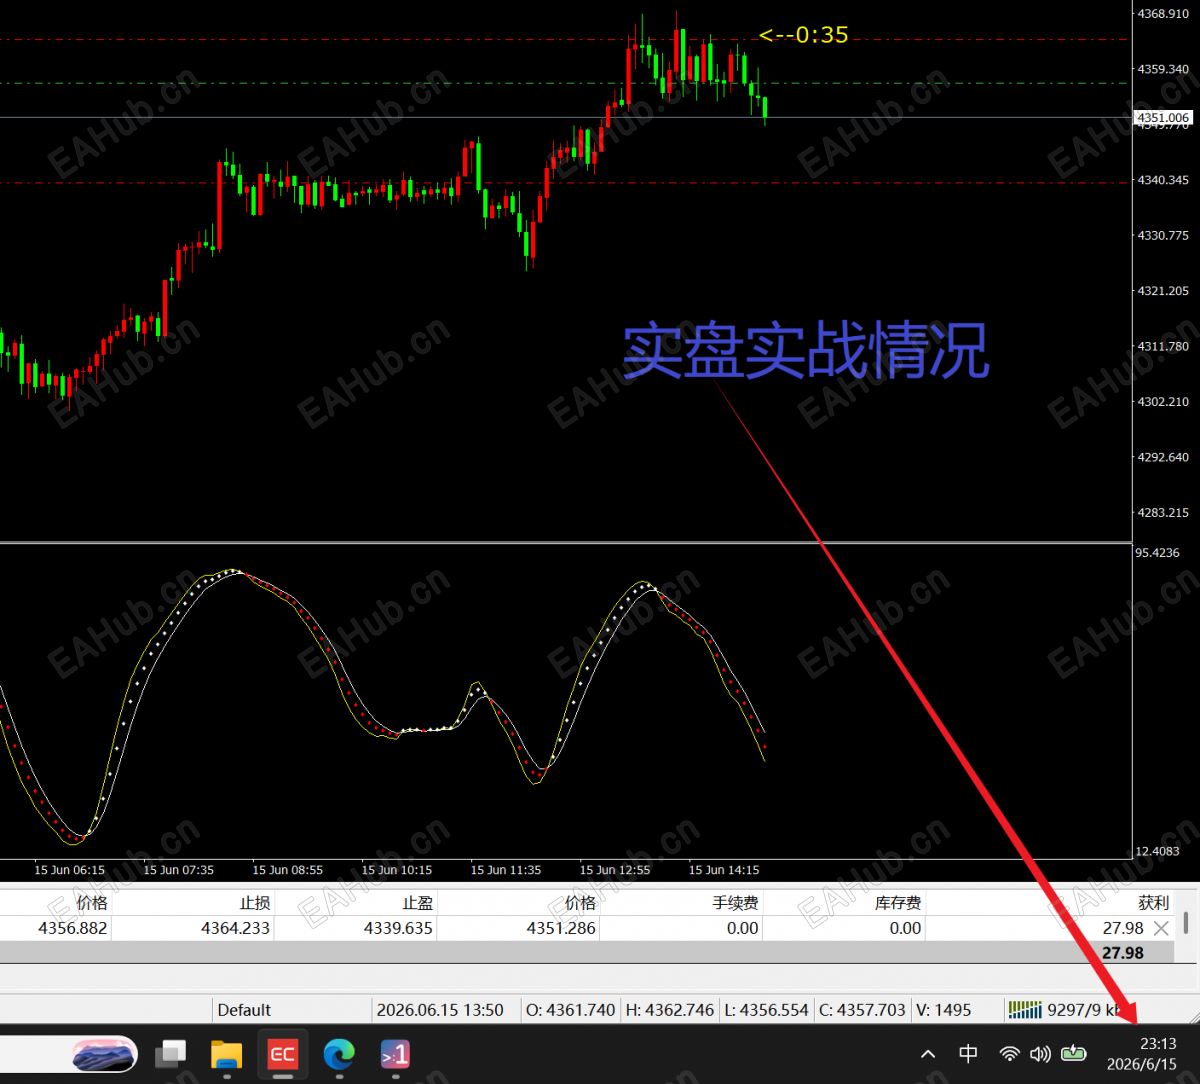1200x1084 pixels.
Task: Click the 15 Jun 06:15 time axis label
Action: (69, 870)
